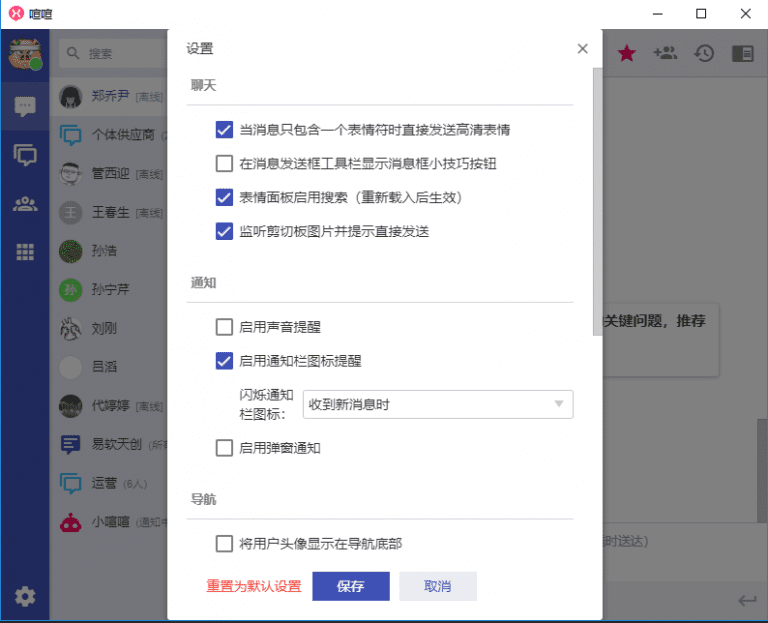Expand the 收到新消息时 dropdown
Screen dimensions: 768x623
(438, 404)
